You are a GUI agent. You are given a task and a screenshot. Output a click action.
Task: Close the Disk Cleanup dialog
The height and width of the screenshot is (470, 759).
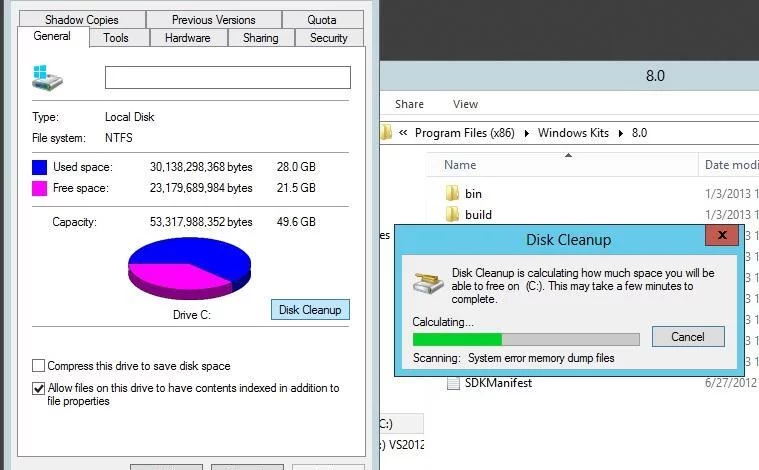[722, 235]
